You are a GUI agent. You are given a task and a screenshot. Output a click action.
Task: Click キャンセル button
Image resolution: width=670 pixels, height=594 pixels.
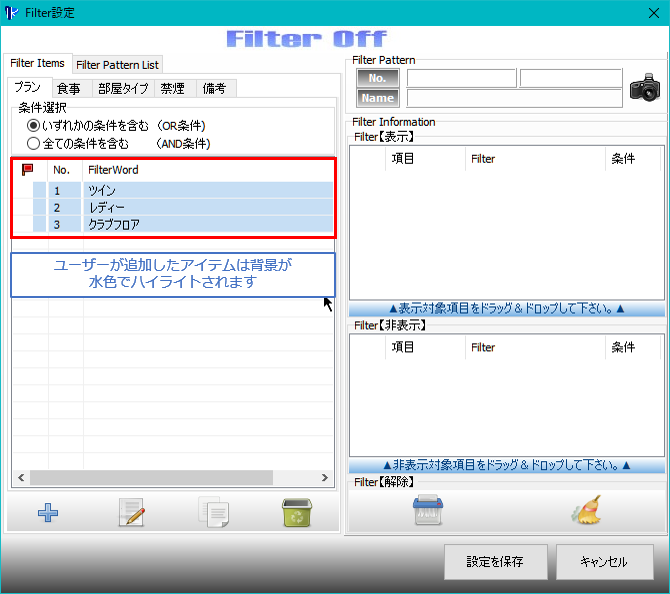coord(603,562)
